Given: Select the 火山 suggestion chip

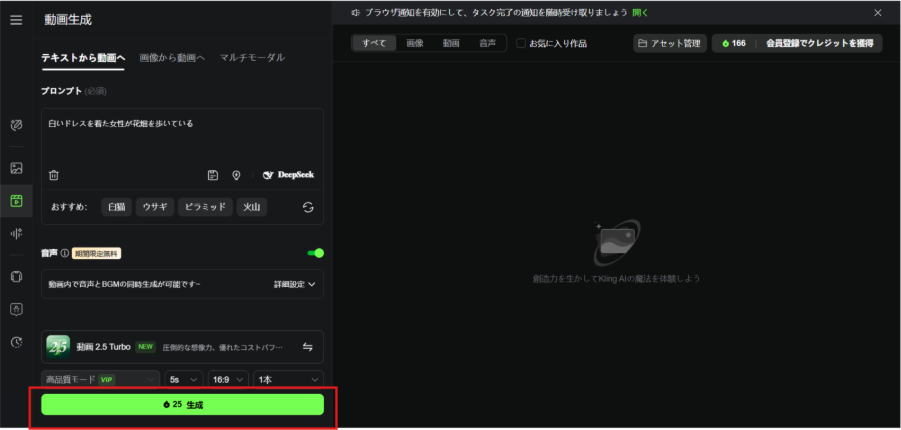Looking at the screenshot, I should coord(252,208).
